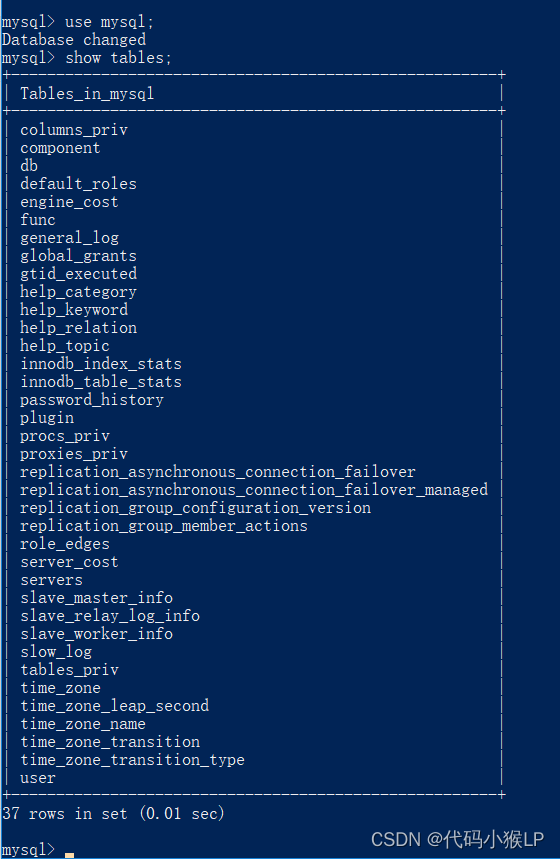The height and width of the screenshot is (859, 560).
Task: Select replication_group_member_actions table name
Action: pos(164,526)
